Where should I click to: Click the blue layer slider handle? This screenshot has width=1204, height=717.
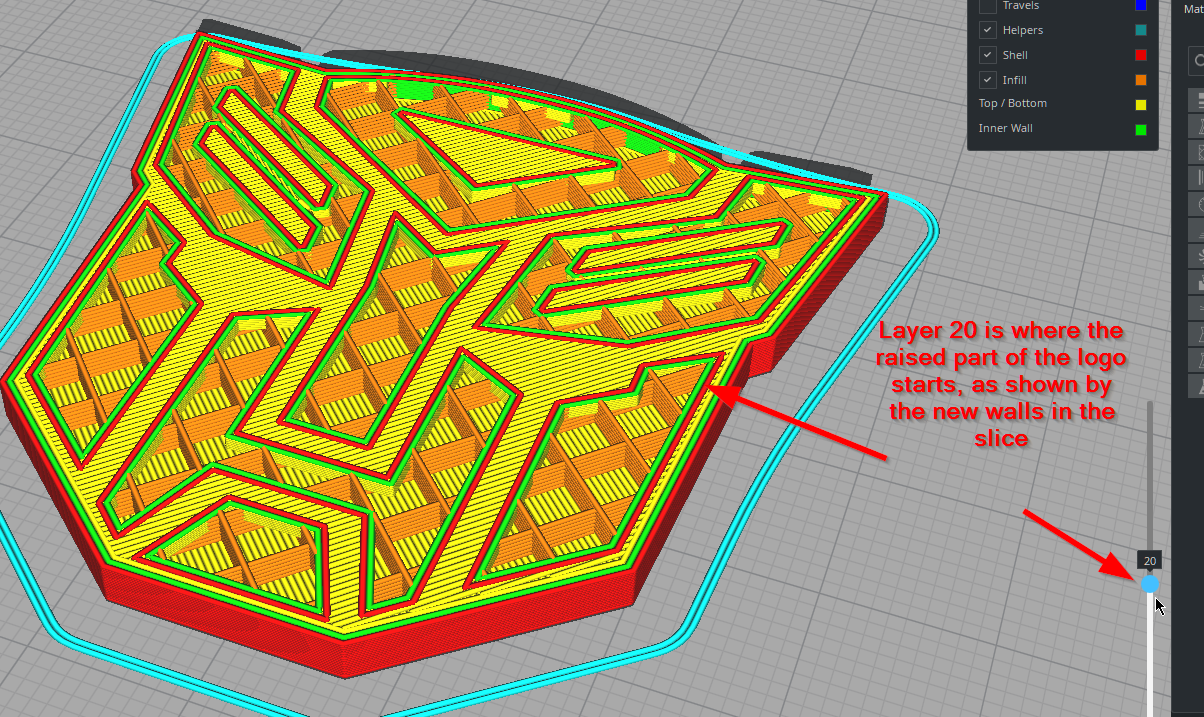tap(1150, 583)
